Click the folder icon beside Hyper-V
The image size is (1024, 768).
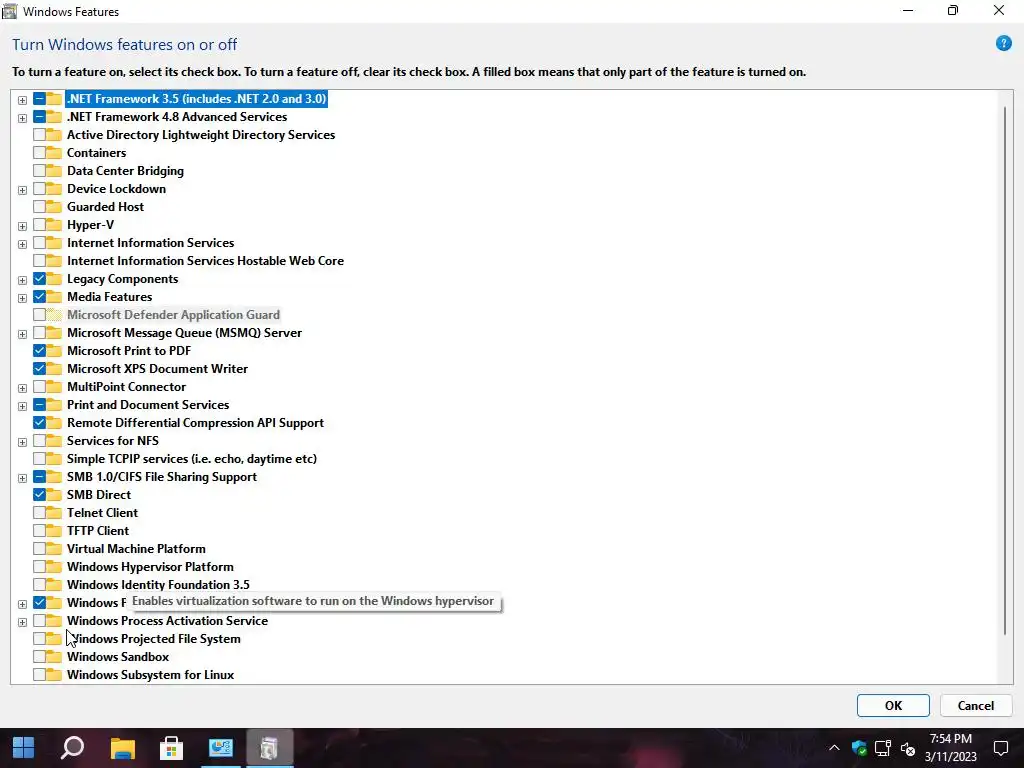coord(54,225)
